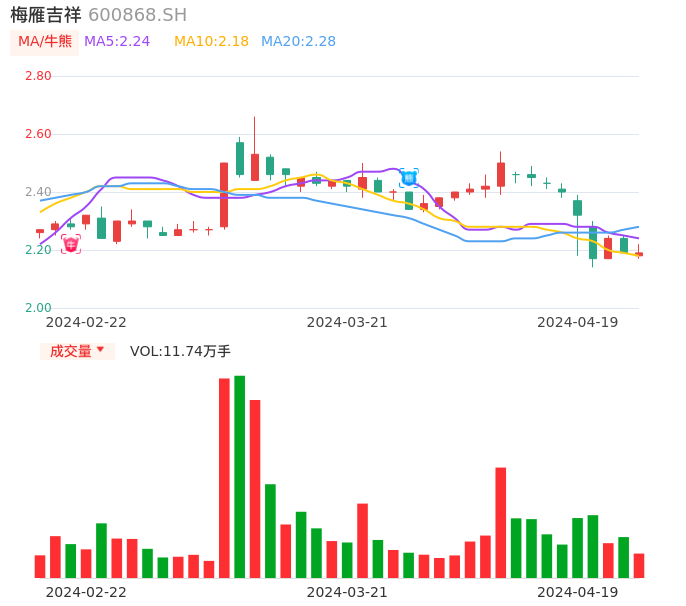The width and height of the screenshot is (686, 606).
Task: Click the tallest green volume bar
Action: pos(239,476)
